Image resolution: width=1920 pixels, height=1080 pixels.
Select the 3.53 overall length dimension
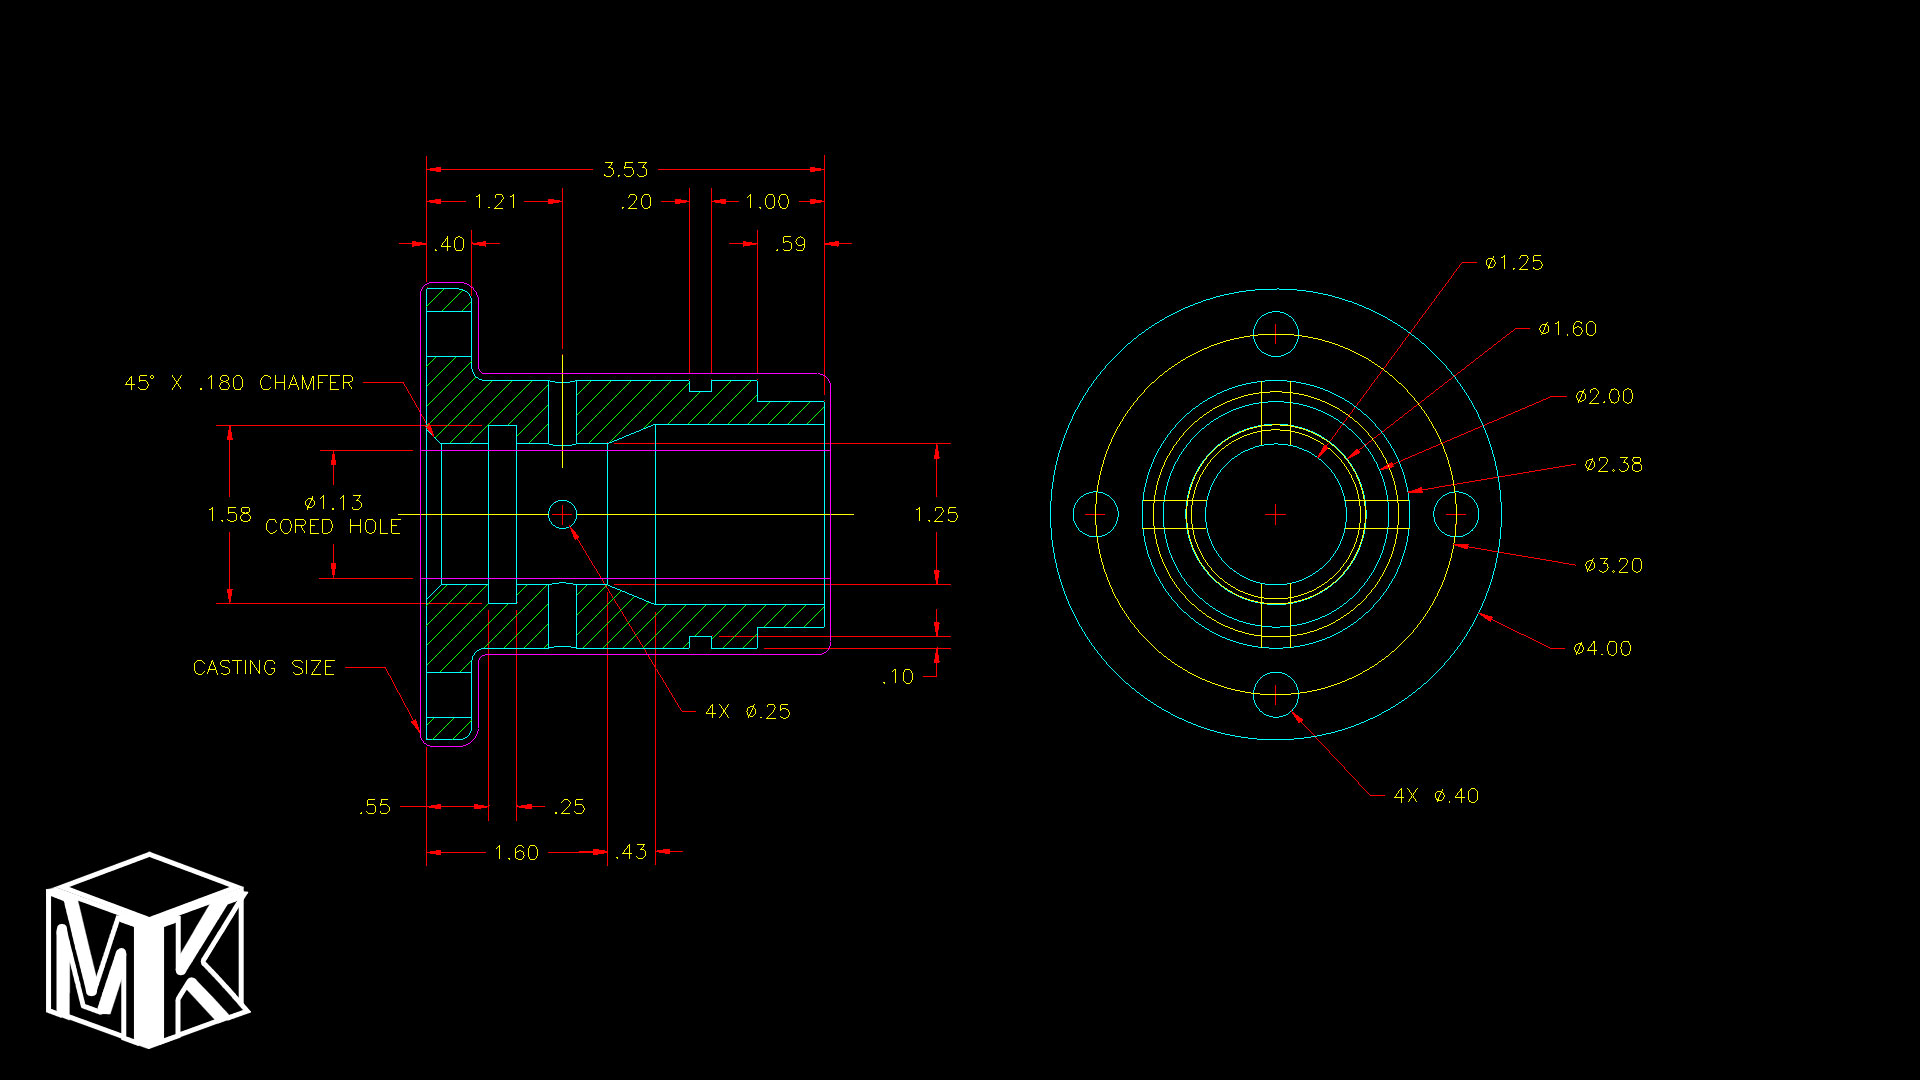[625, 170]
